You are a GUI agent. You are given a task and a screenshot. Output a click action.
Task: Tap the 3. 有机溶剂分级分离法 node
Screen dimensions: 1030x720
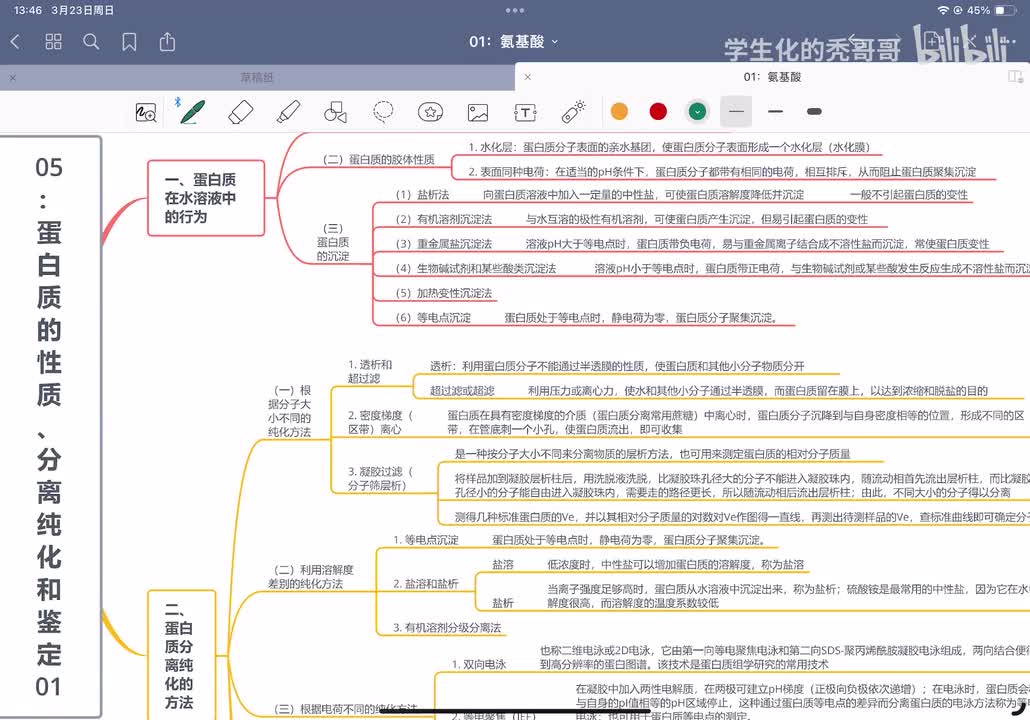(x=447, y=628)
